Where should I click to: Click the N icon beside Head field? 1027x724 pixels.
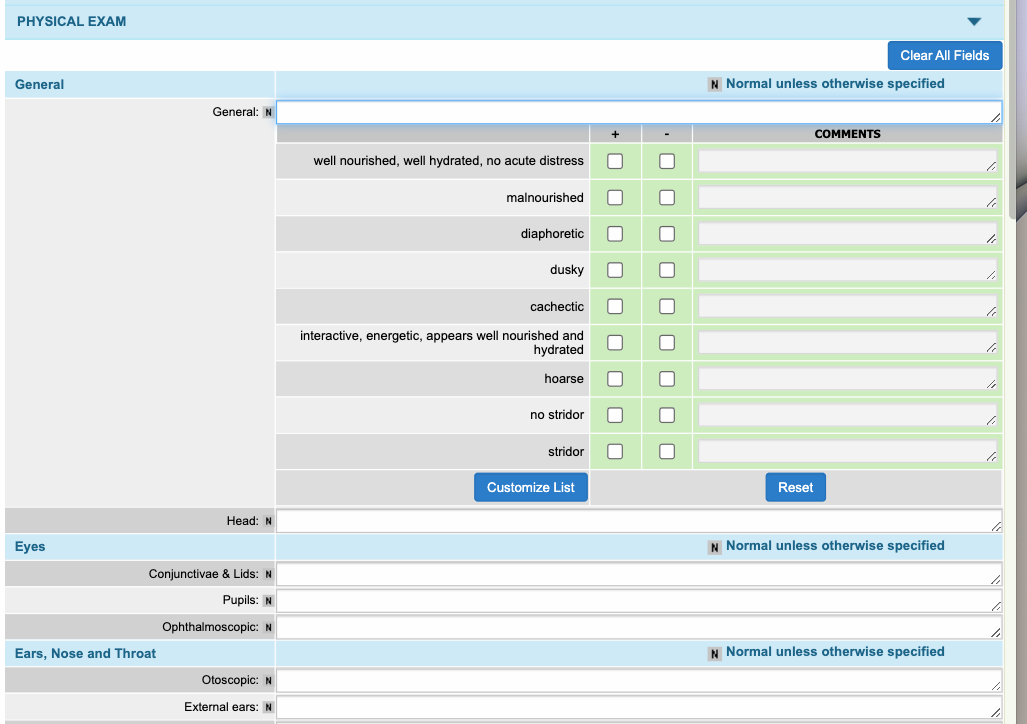click(268, 521)
